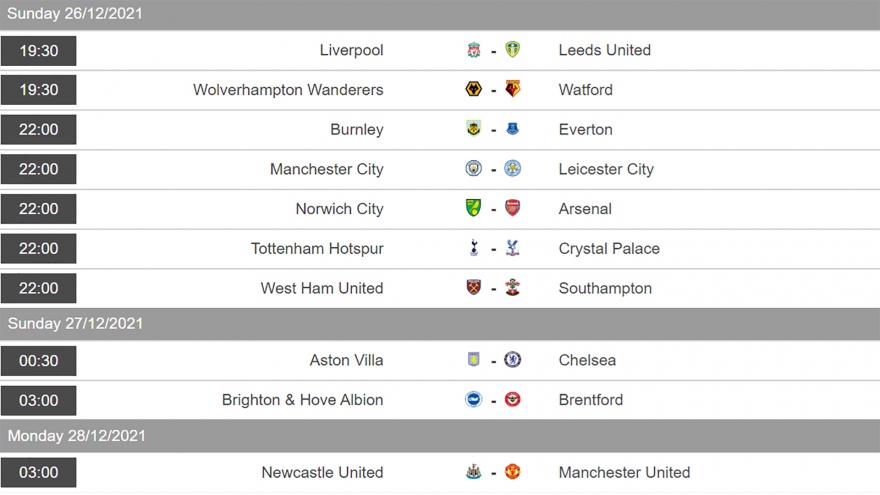The image size is (880, 495).
Task: Select the Manchester United crest icon
Action: tap(513, 472)
